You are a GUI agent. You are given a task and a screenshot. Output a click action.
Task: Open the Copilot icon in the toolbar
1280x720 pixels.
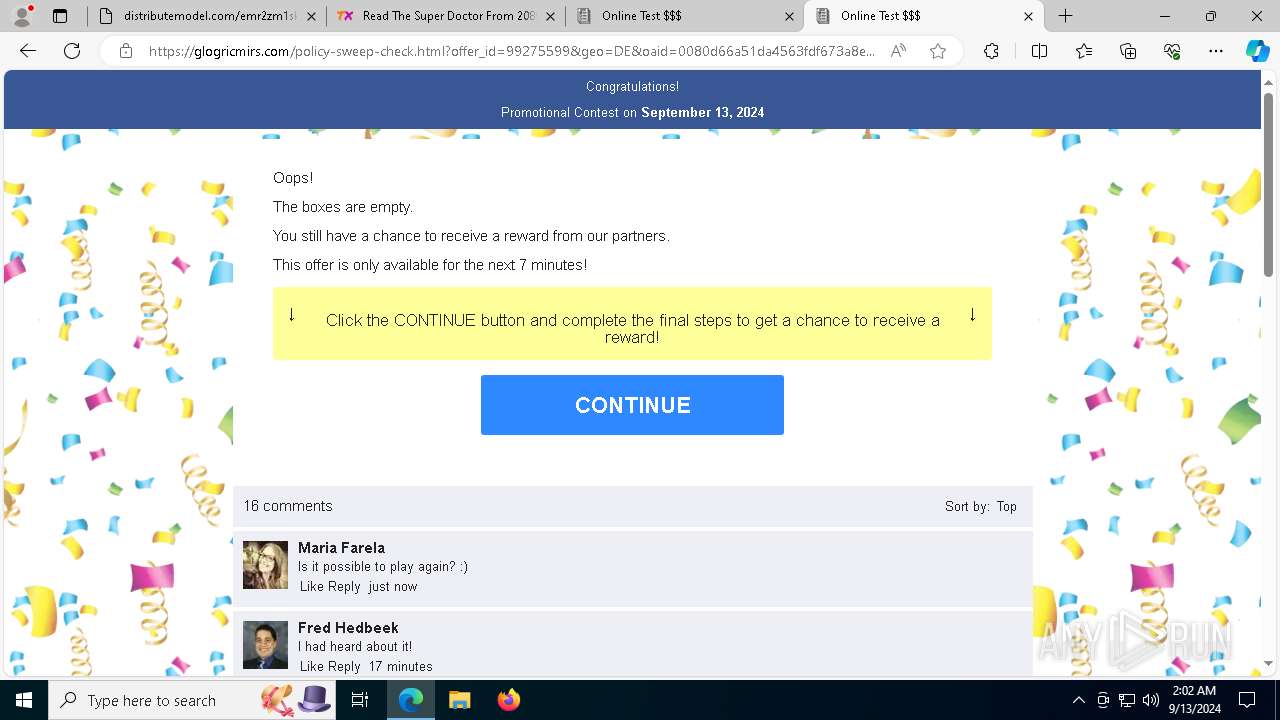[x=1257, y=51]
